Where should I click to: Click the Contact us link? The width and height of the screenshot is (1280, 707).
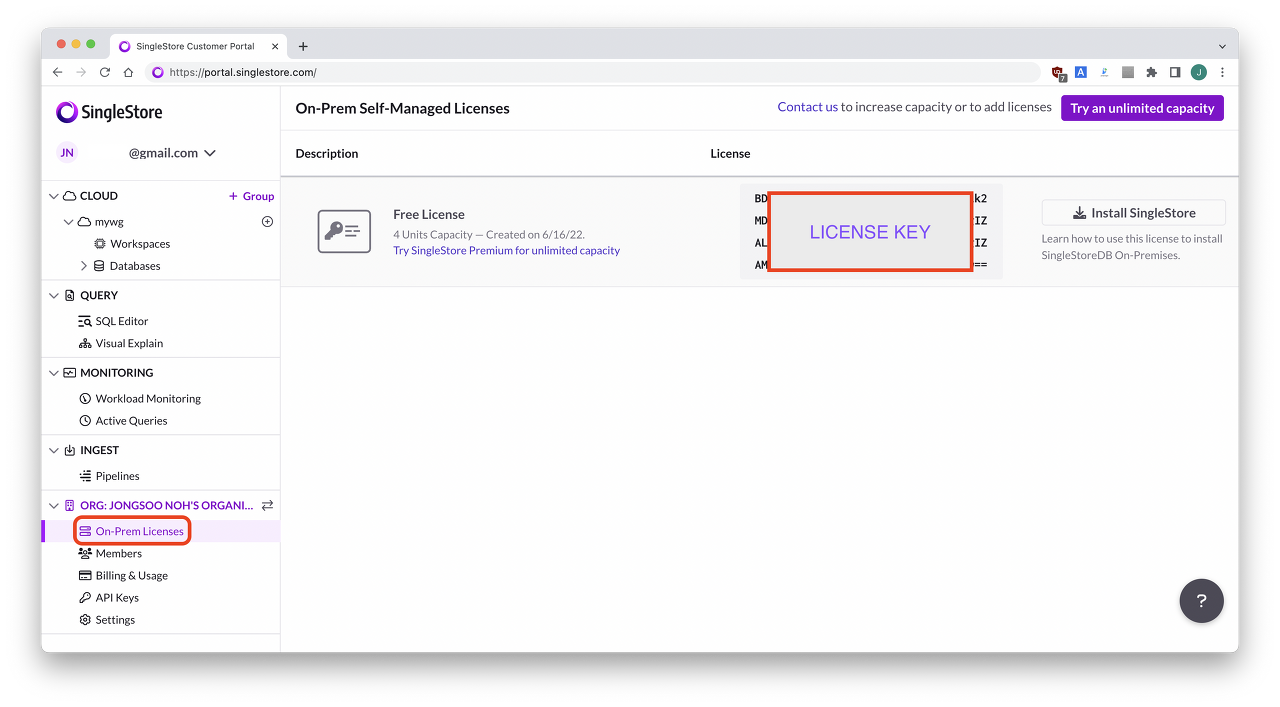point(808,107)
